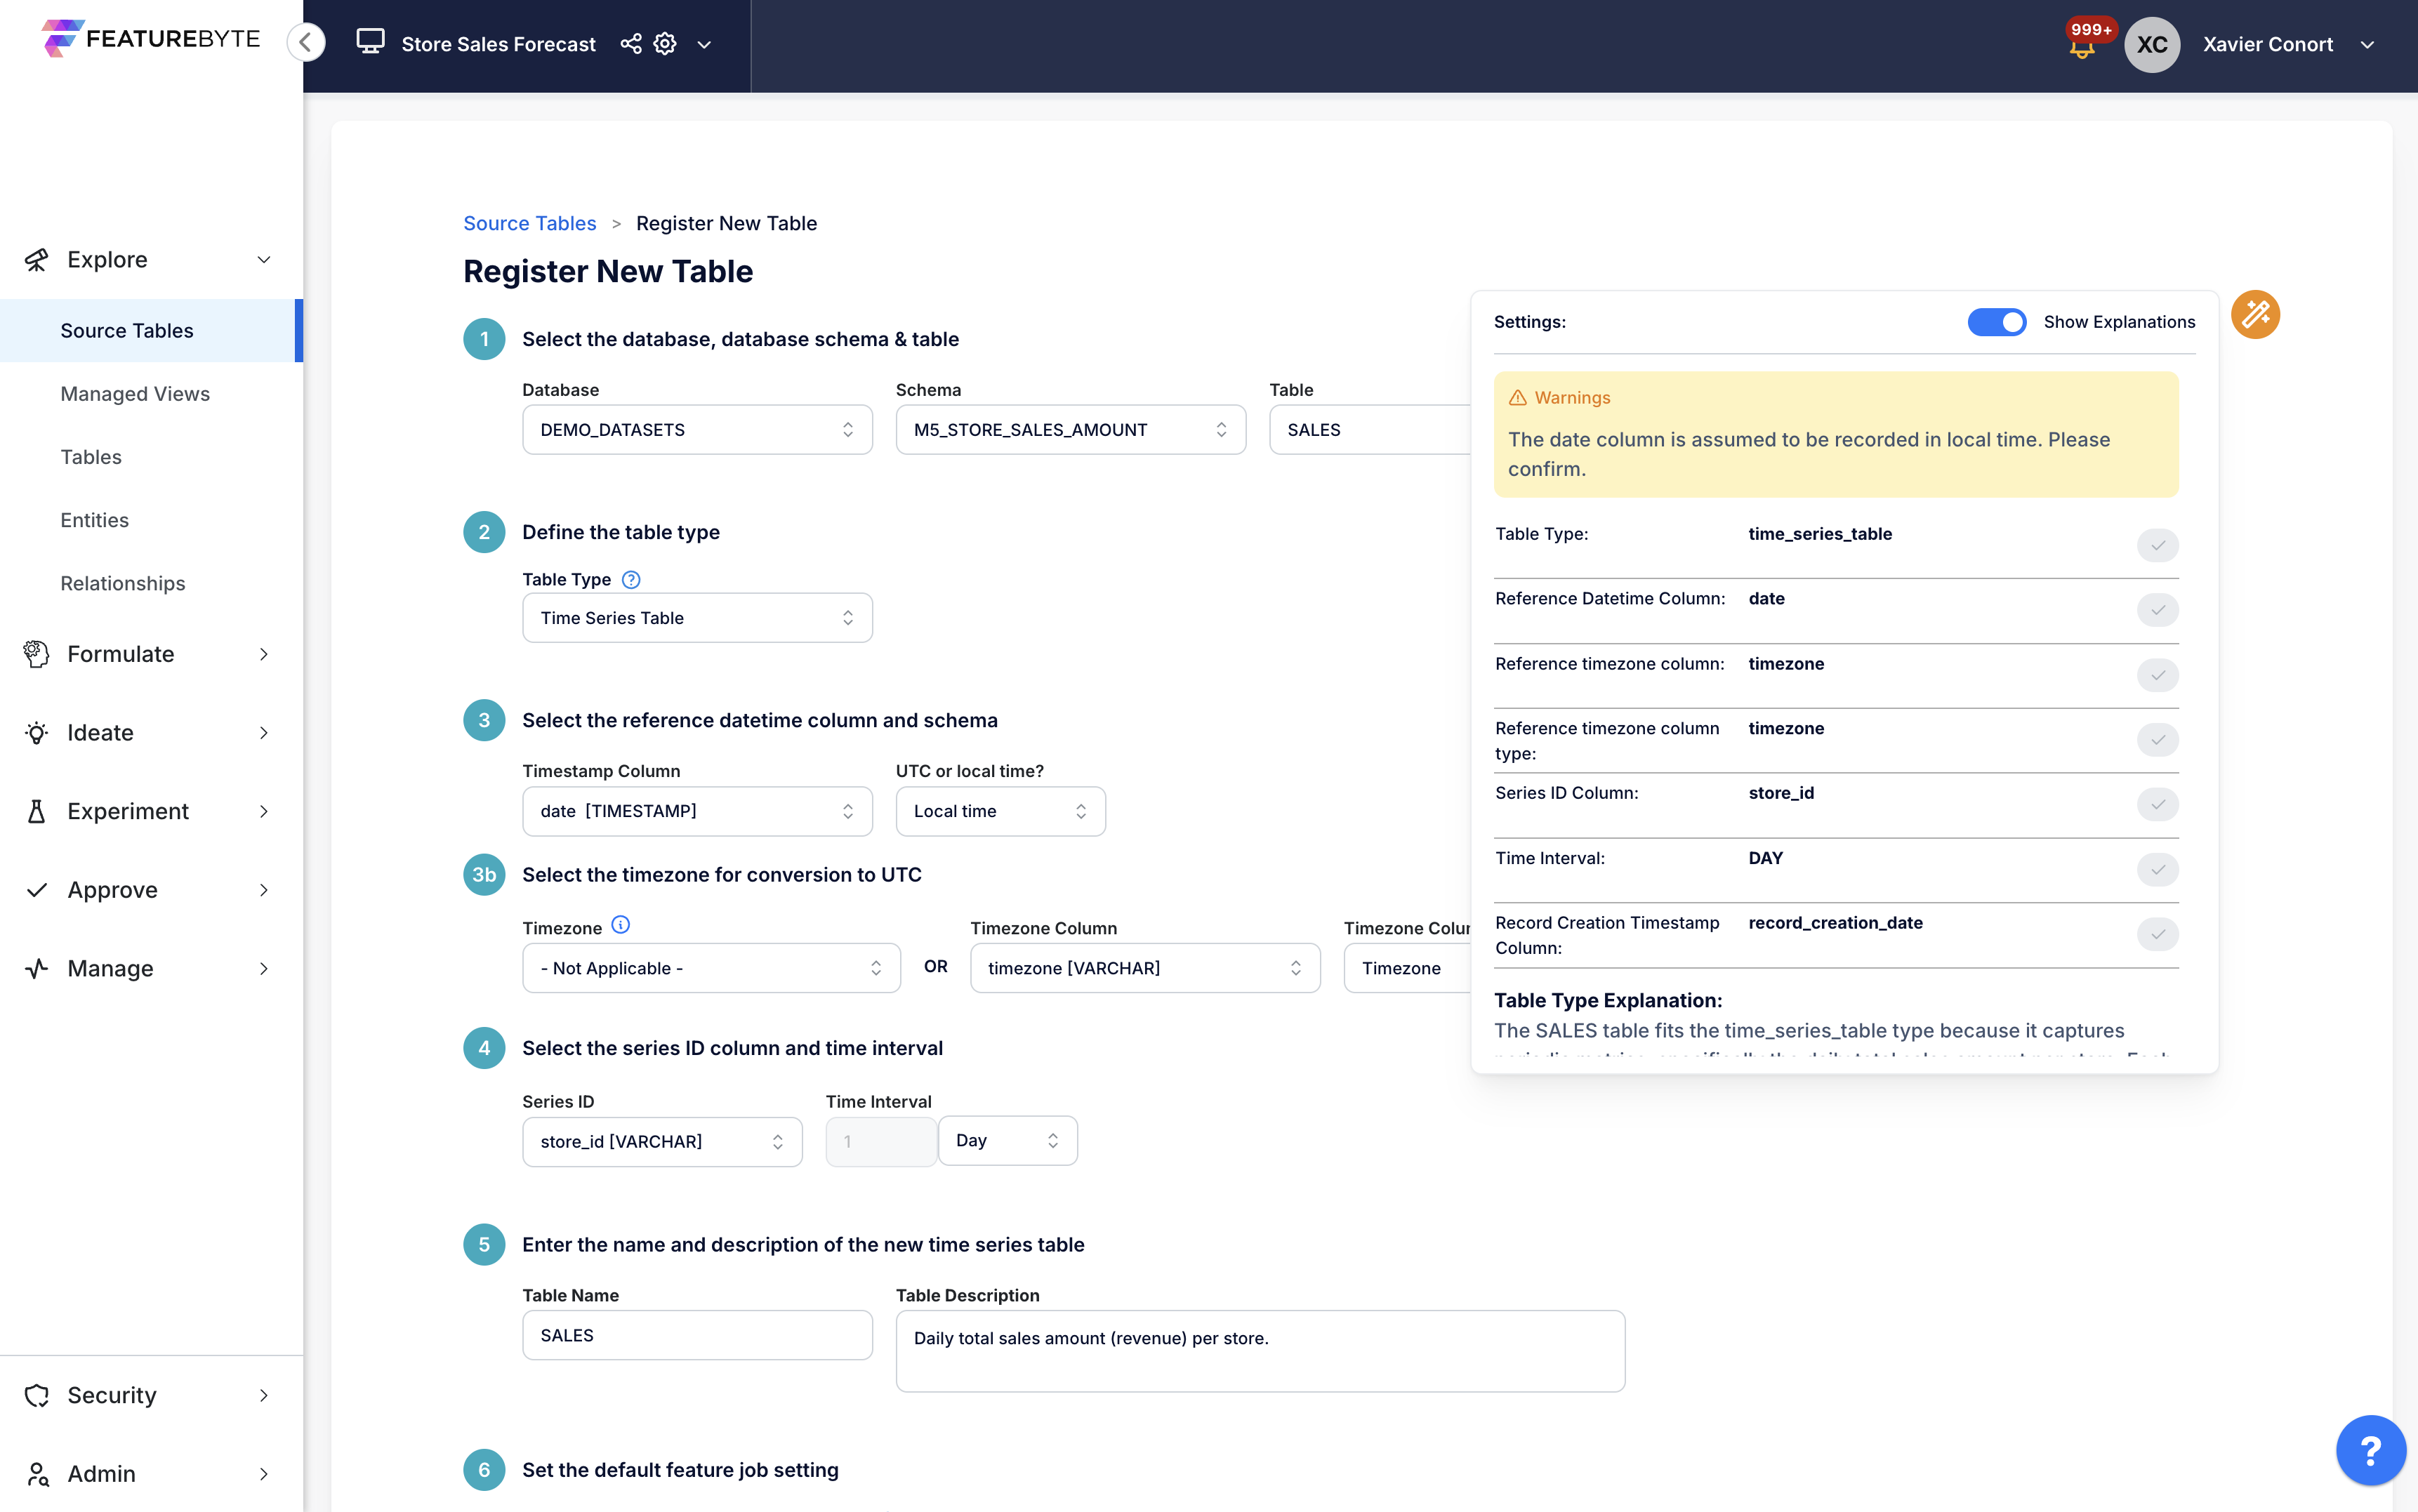Open catalog settings gear icon
The height and width of the screenshot is (1512, 2418).
point(665,44)
